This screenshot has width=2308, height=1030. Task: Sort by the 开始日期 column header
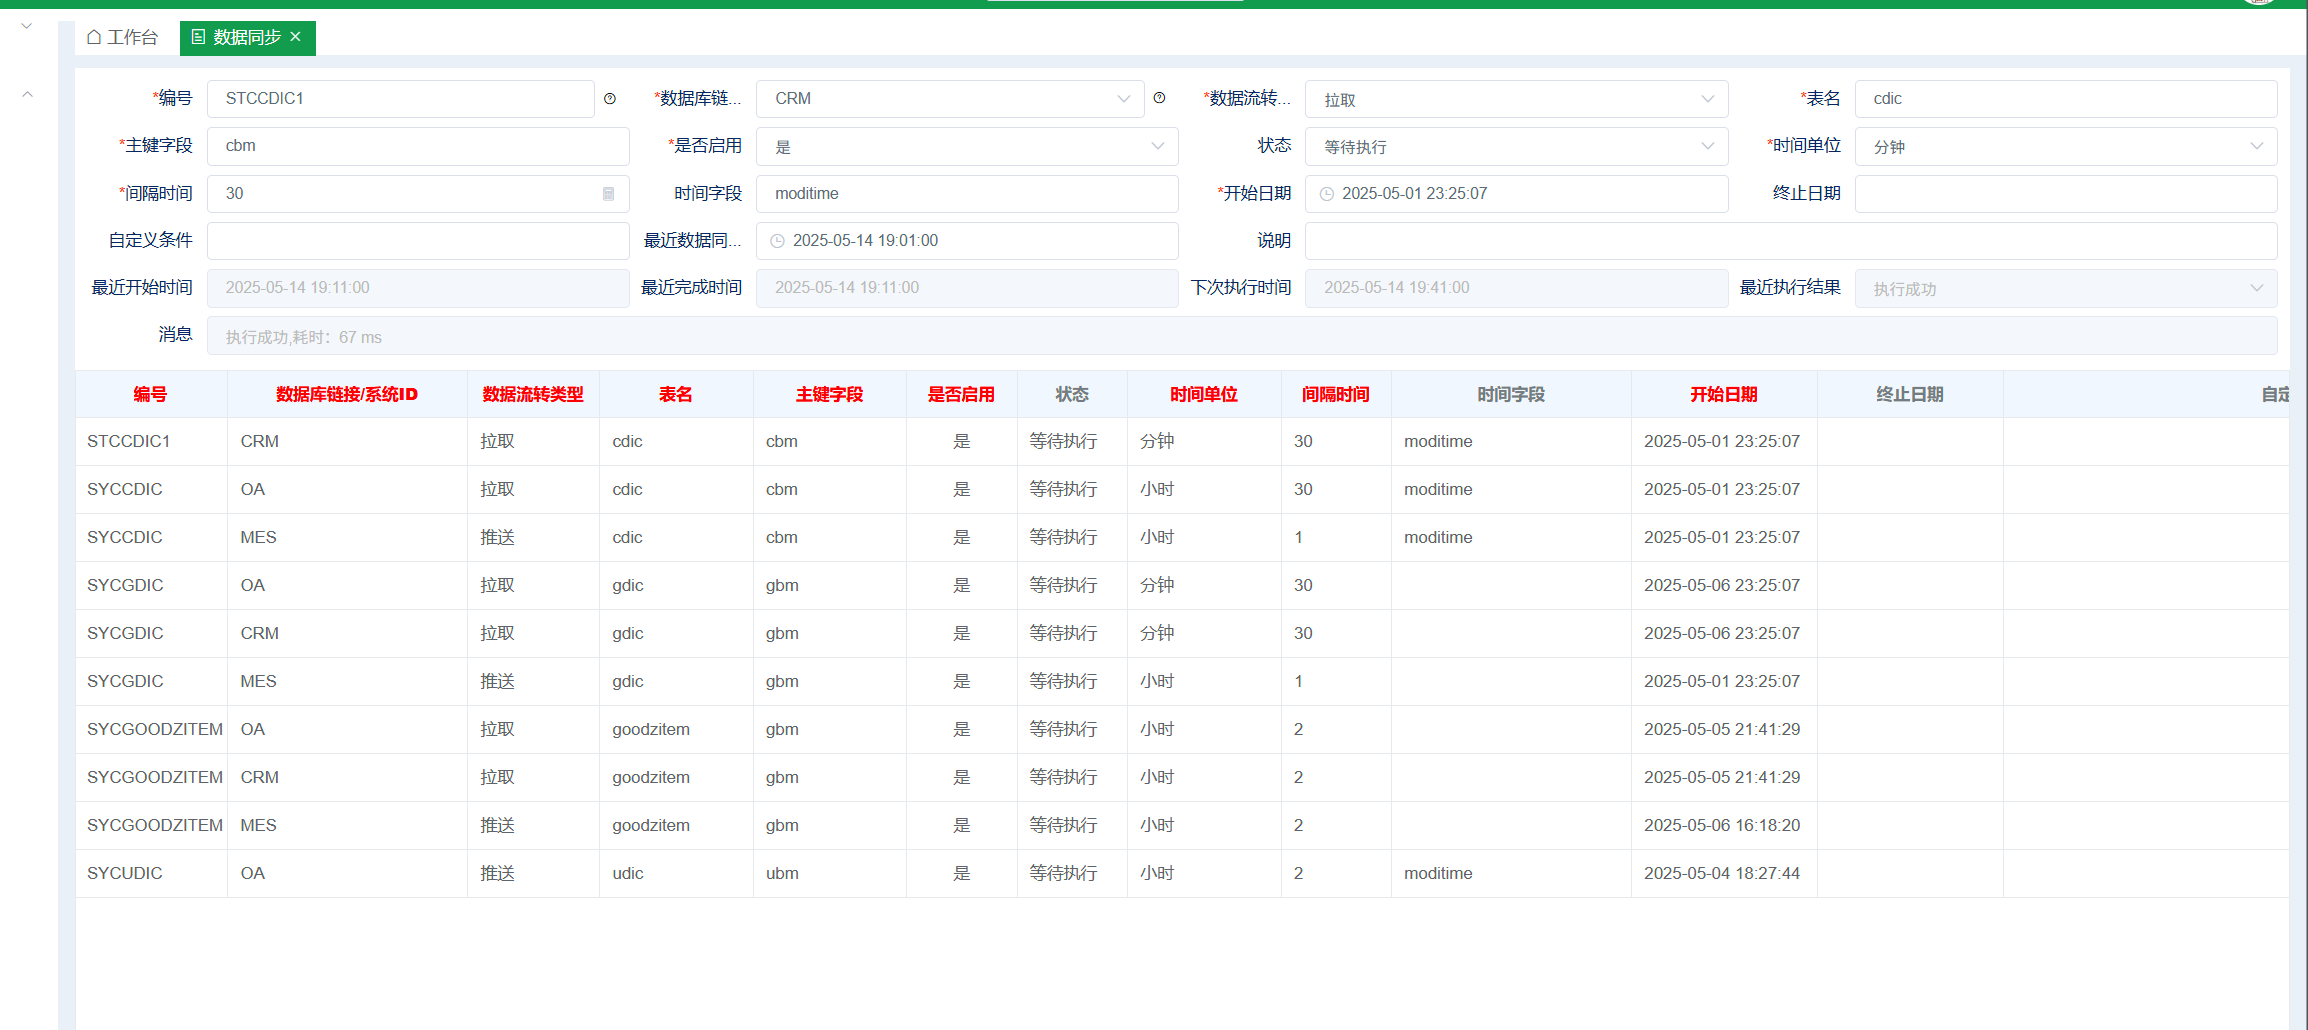point(1723,395)
